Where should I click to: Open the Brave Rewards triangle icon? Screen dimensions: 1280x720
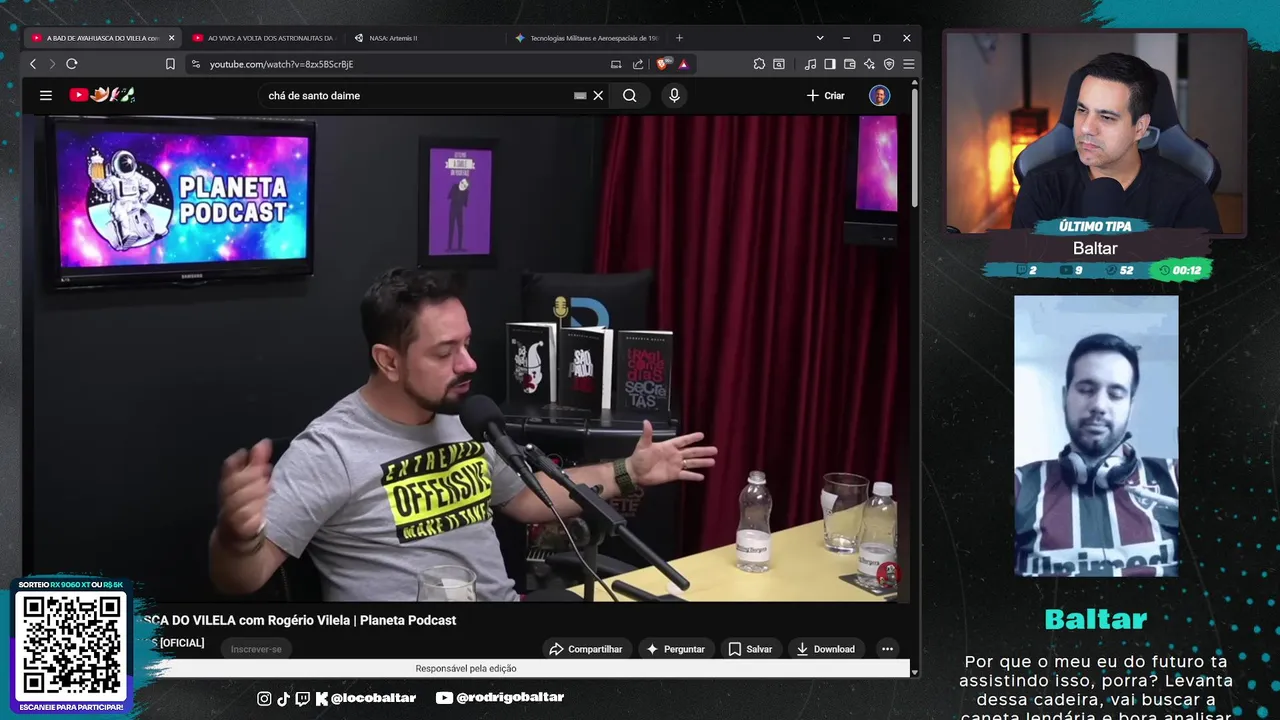point(683,64)
